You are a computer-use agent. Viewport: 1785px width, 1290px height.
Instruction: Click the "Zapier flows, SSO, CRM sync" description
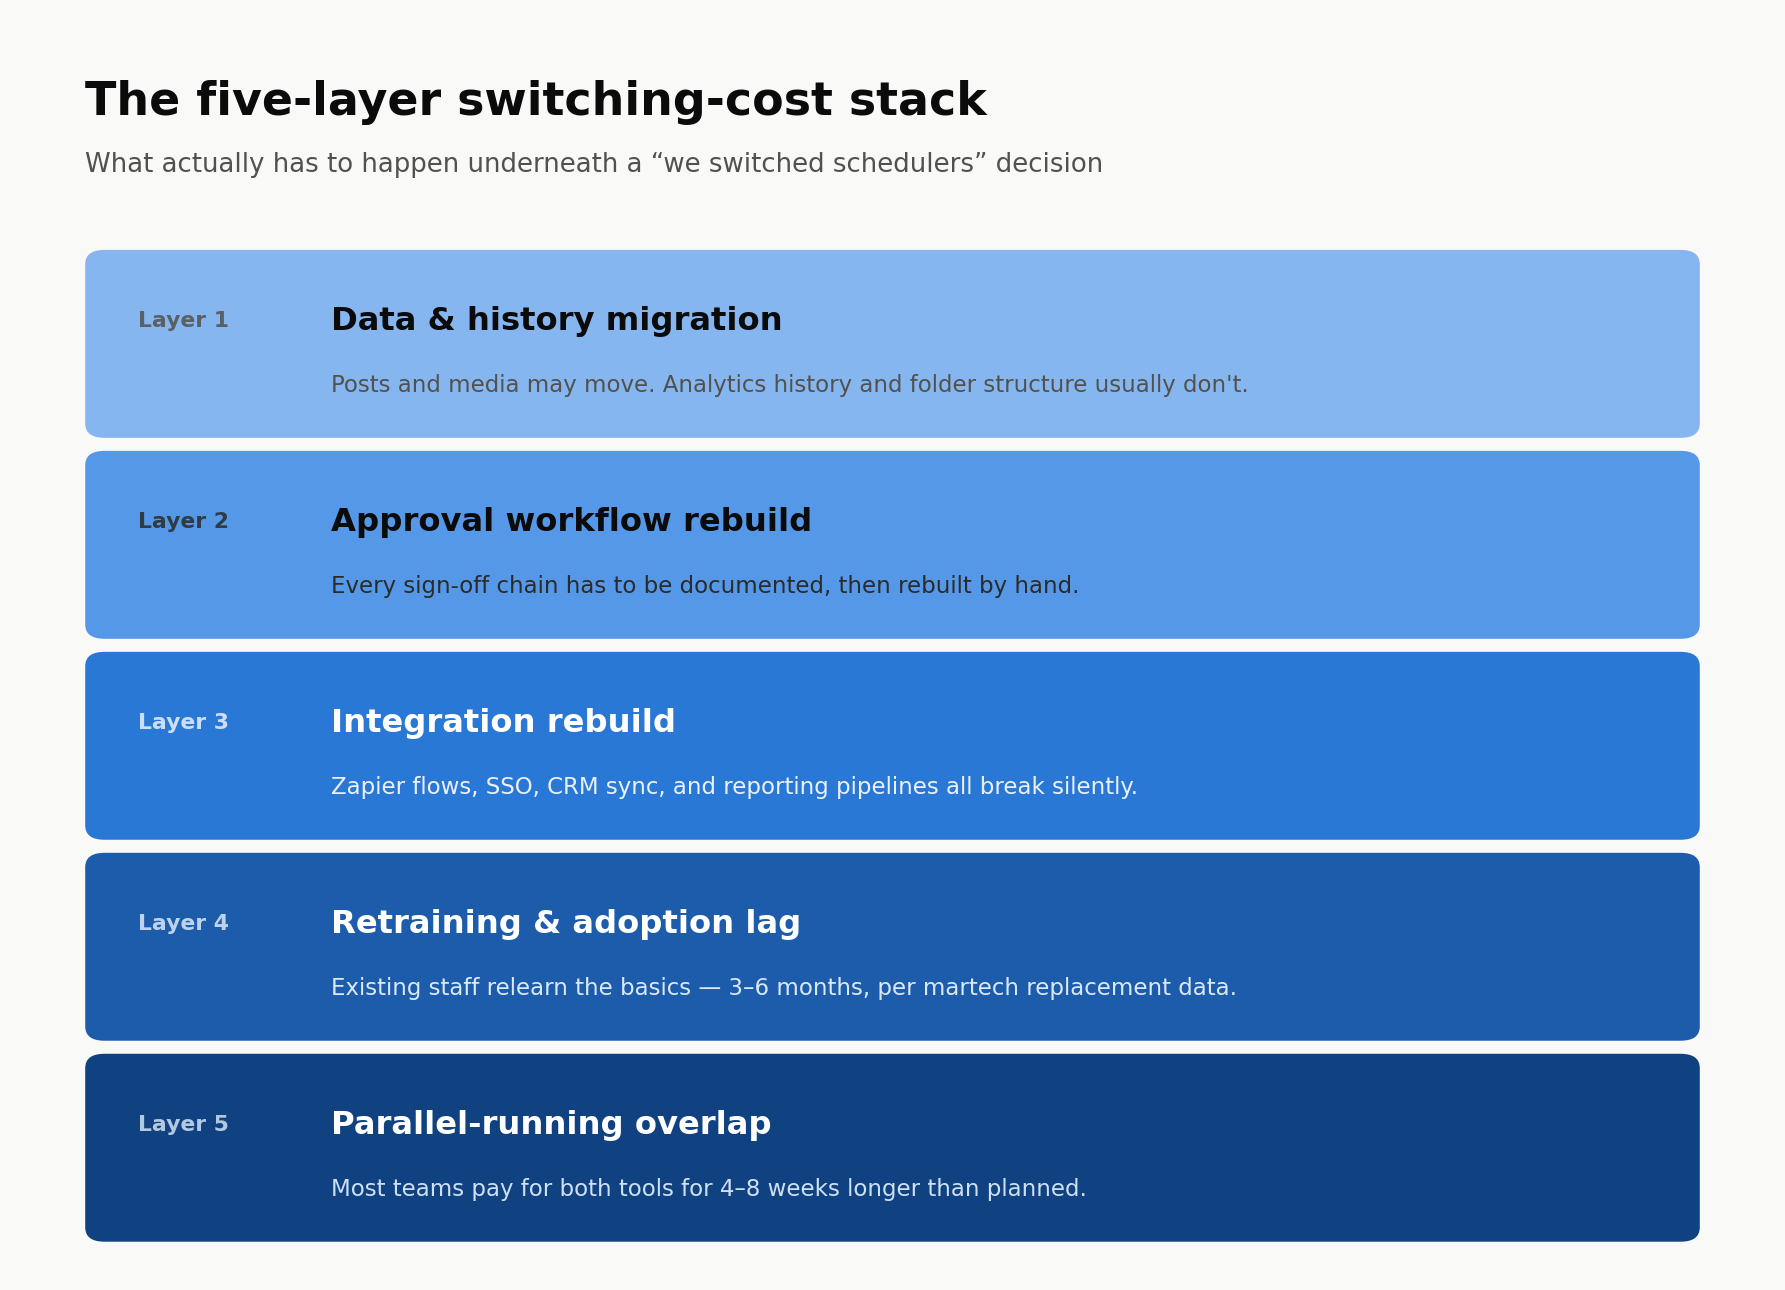[x=734, y=787]
